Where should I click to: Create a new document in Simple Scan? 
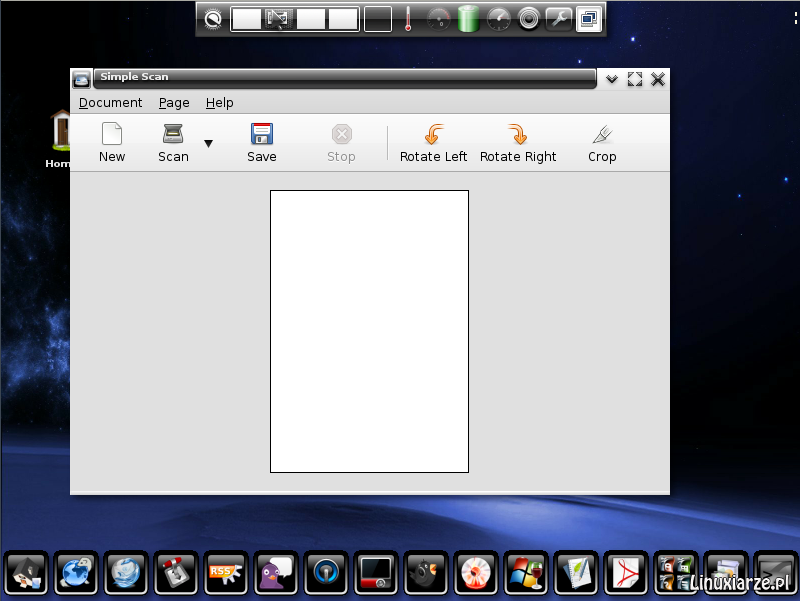tap(112, 141)
